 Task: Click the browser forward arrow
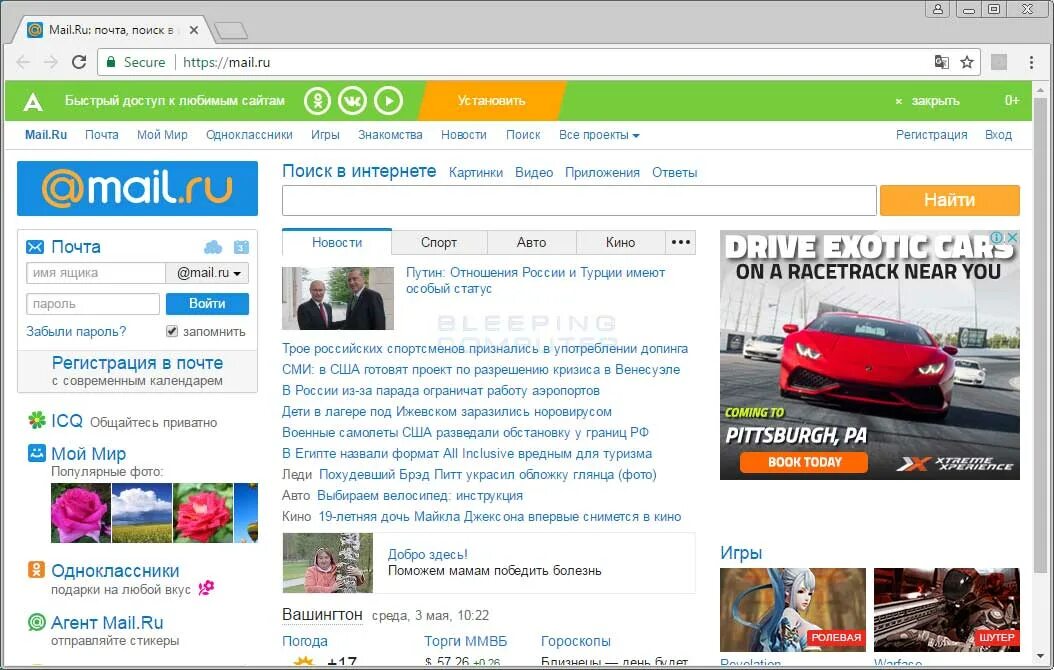(51, 62)
